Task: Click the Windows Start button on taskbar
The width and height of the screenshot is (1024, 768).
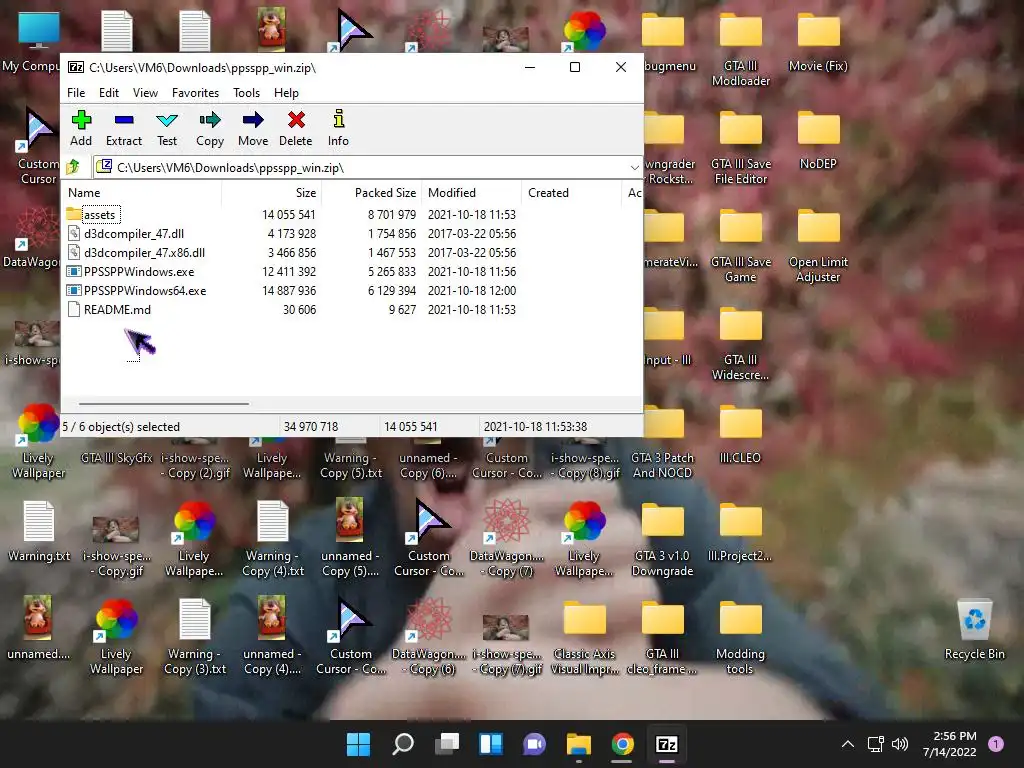Action: pos(358,744)
